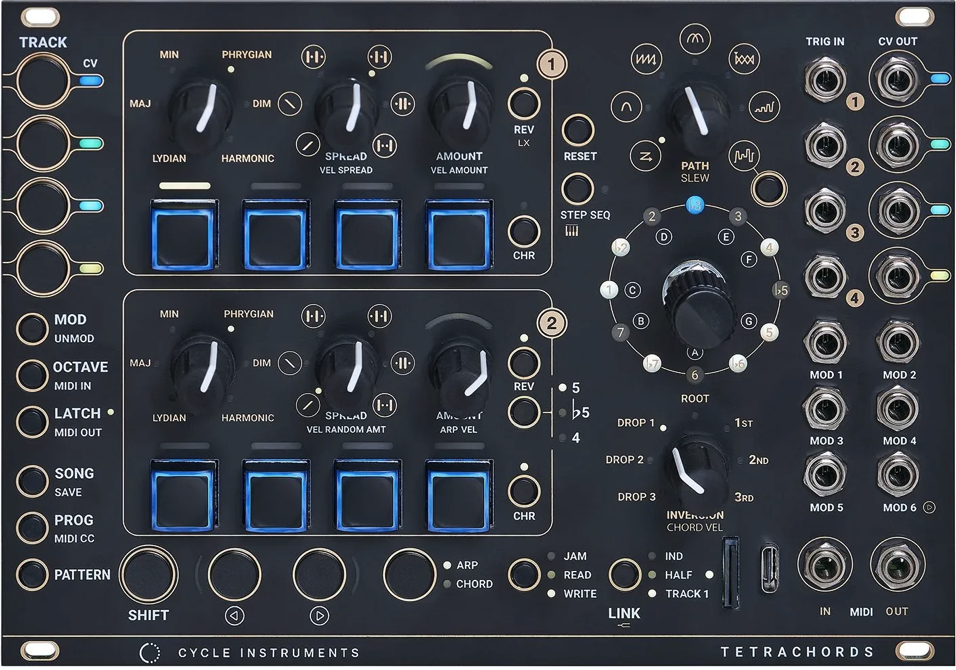Toggle the REV button in section 2
The height and width of the screenshot is (670, 956).
click(524, 363)
